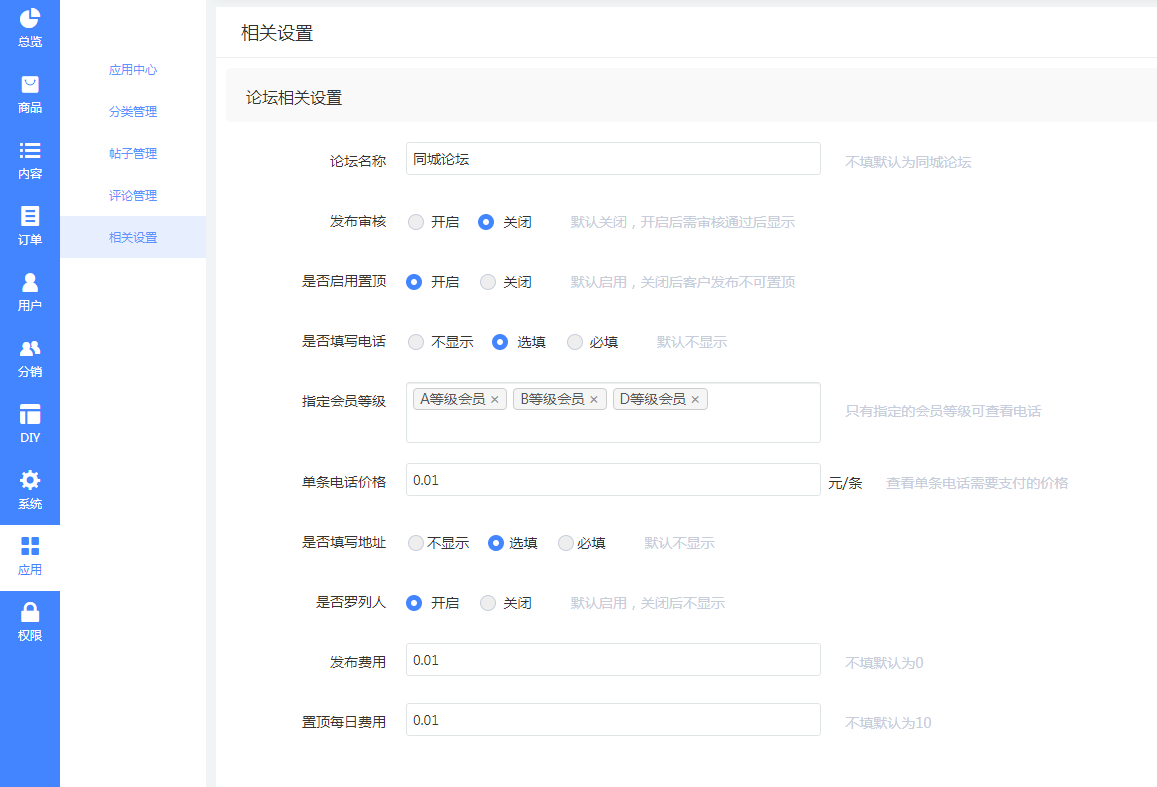This screenshot has height=787, width=1157.
Task: Choose 不显示 for 是否填写地址
Action: 416,543
